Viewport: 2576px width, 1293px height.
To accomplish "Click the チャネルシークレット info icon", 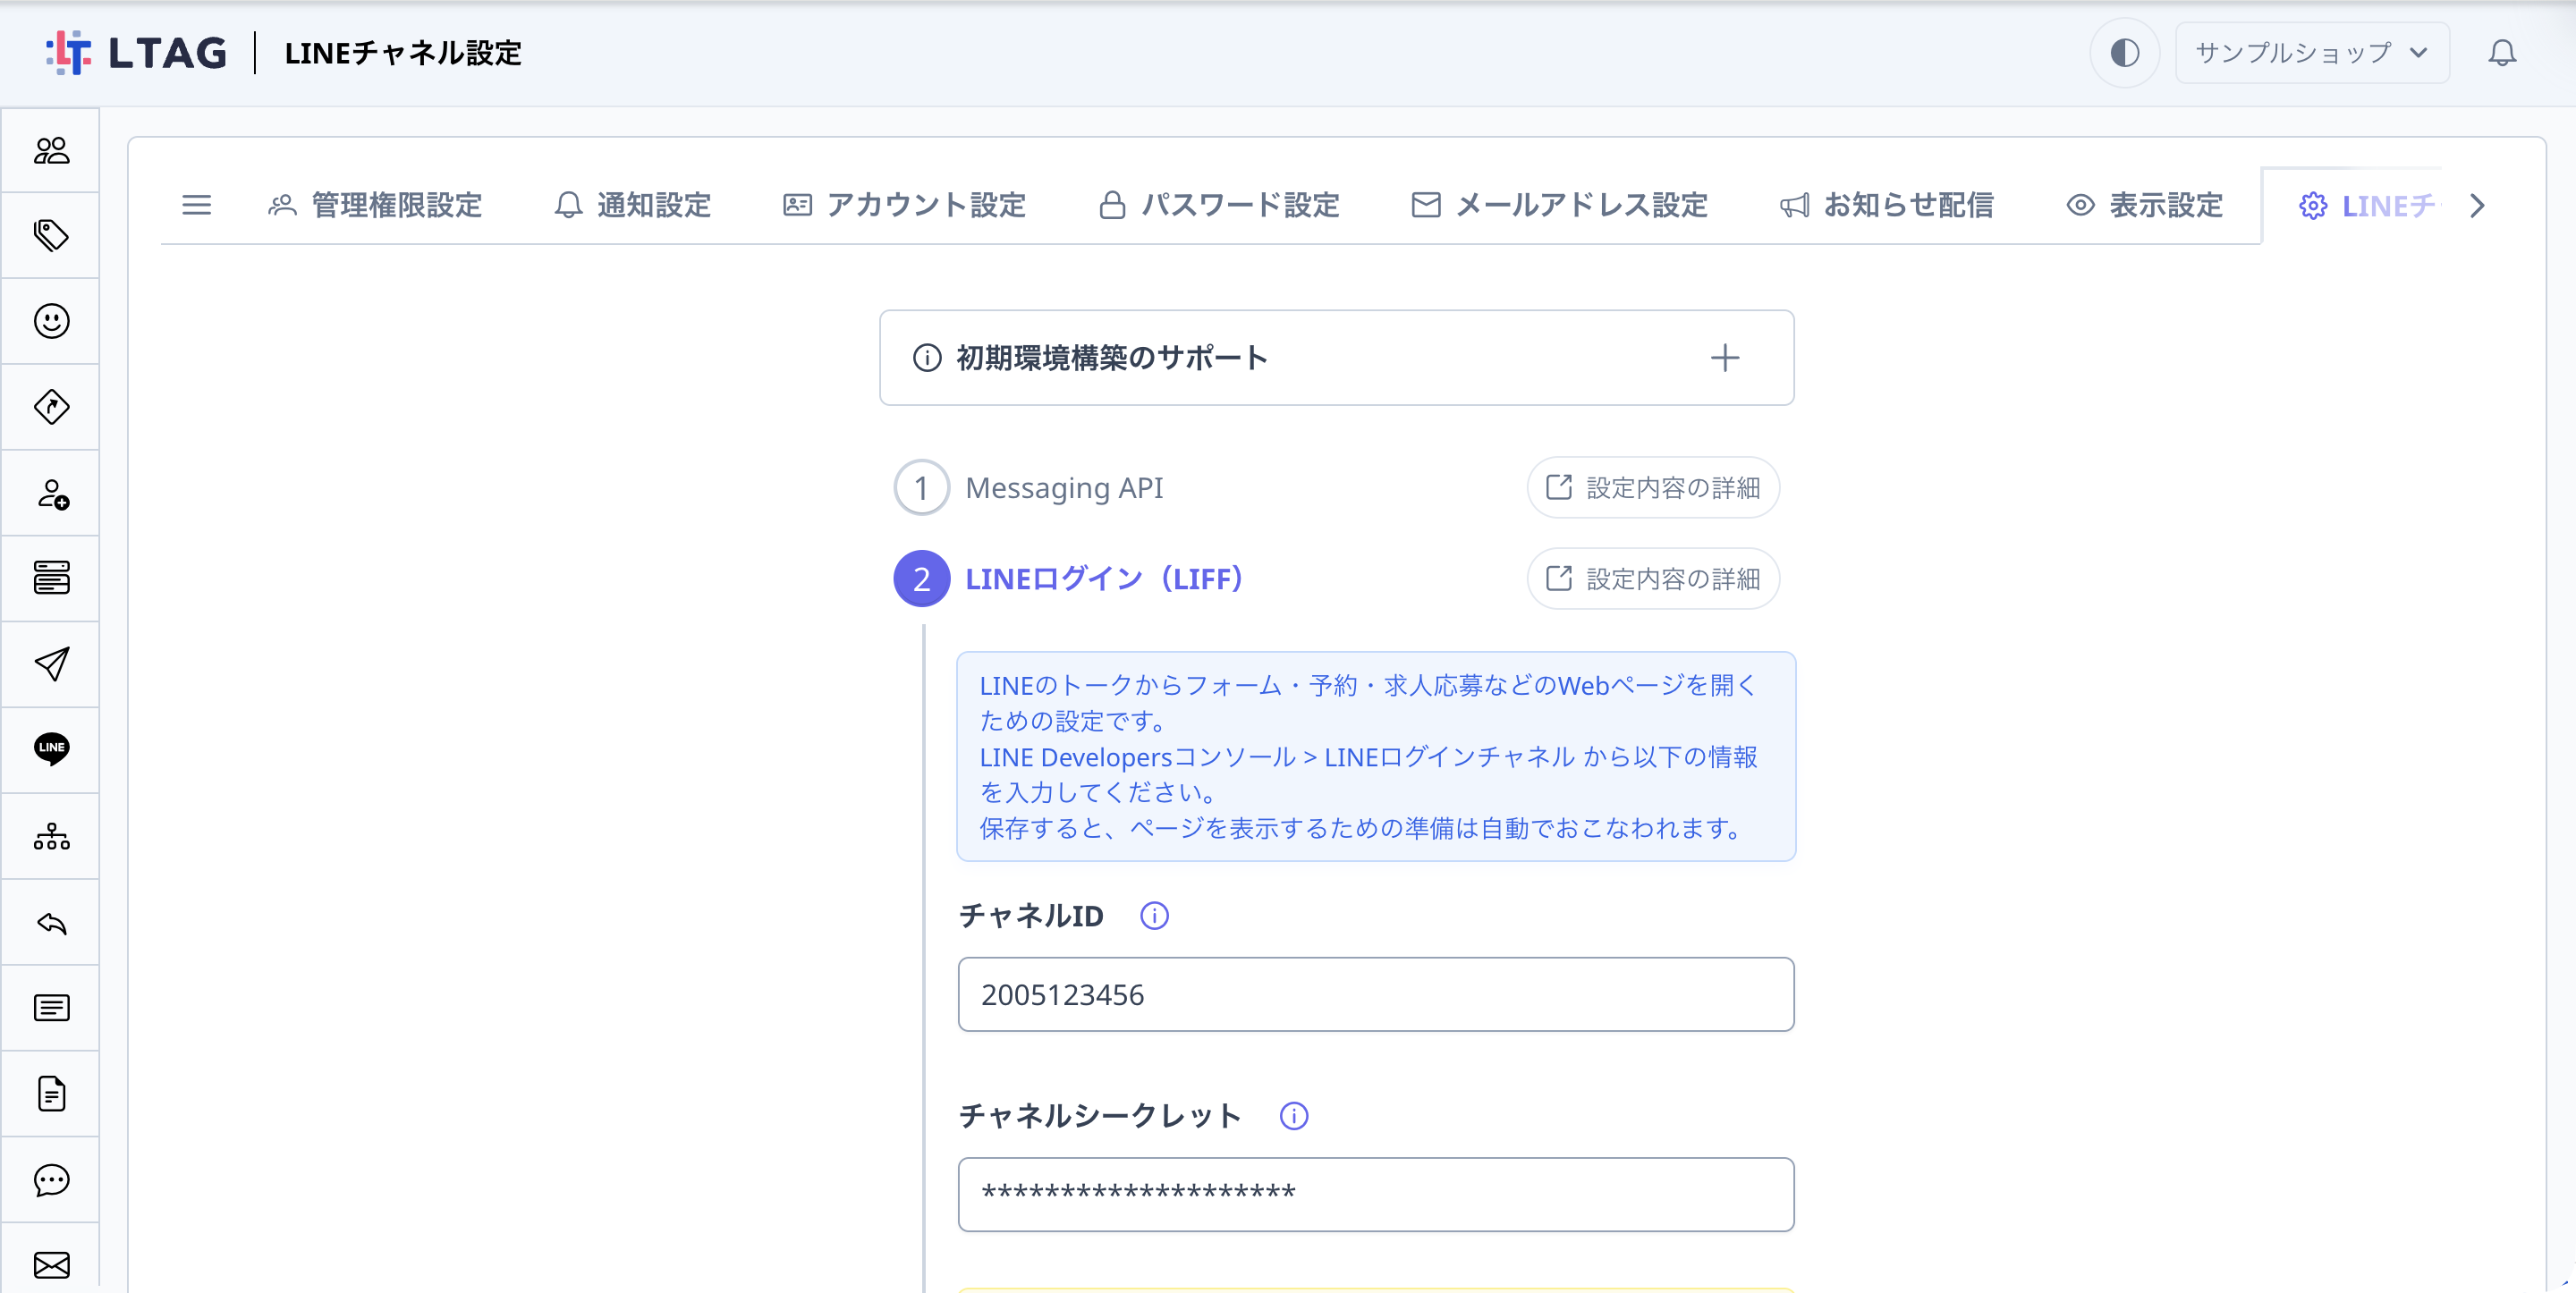I will click(x=1294, y=1116).
